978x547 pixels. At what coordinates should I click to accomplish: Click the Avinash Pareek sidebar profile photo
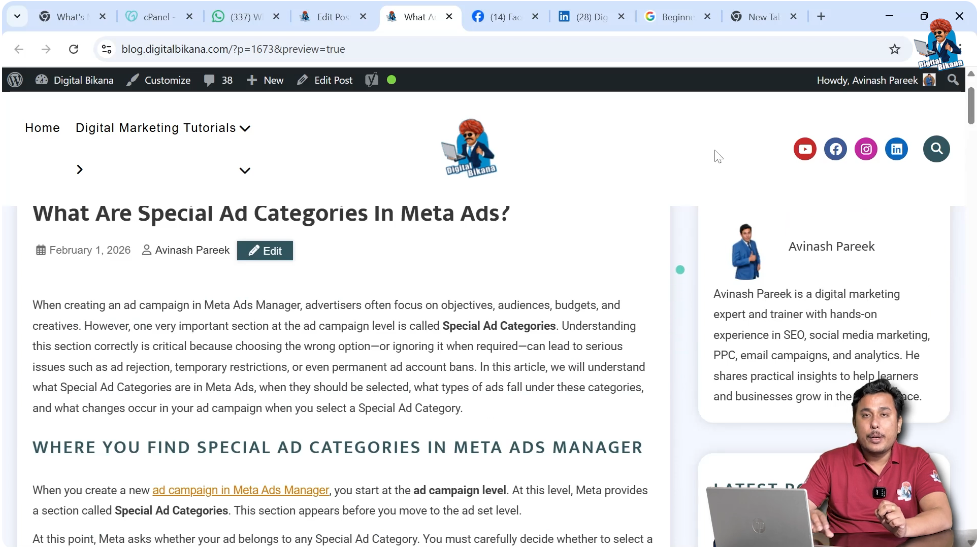tap(747, 252)
